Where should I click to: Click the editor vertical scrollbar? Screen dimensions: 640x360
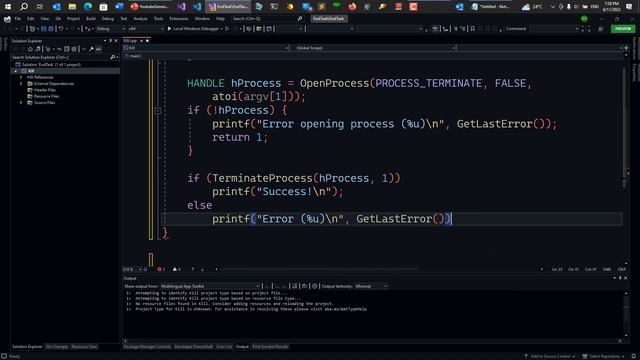625,161
